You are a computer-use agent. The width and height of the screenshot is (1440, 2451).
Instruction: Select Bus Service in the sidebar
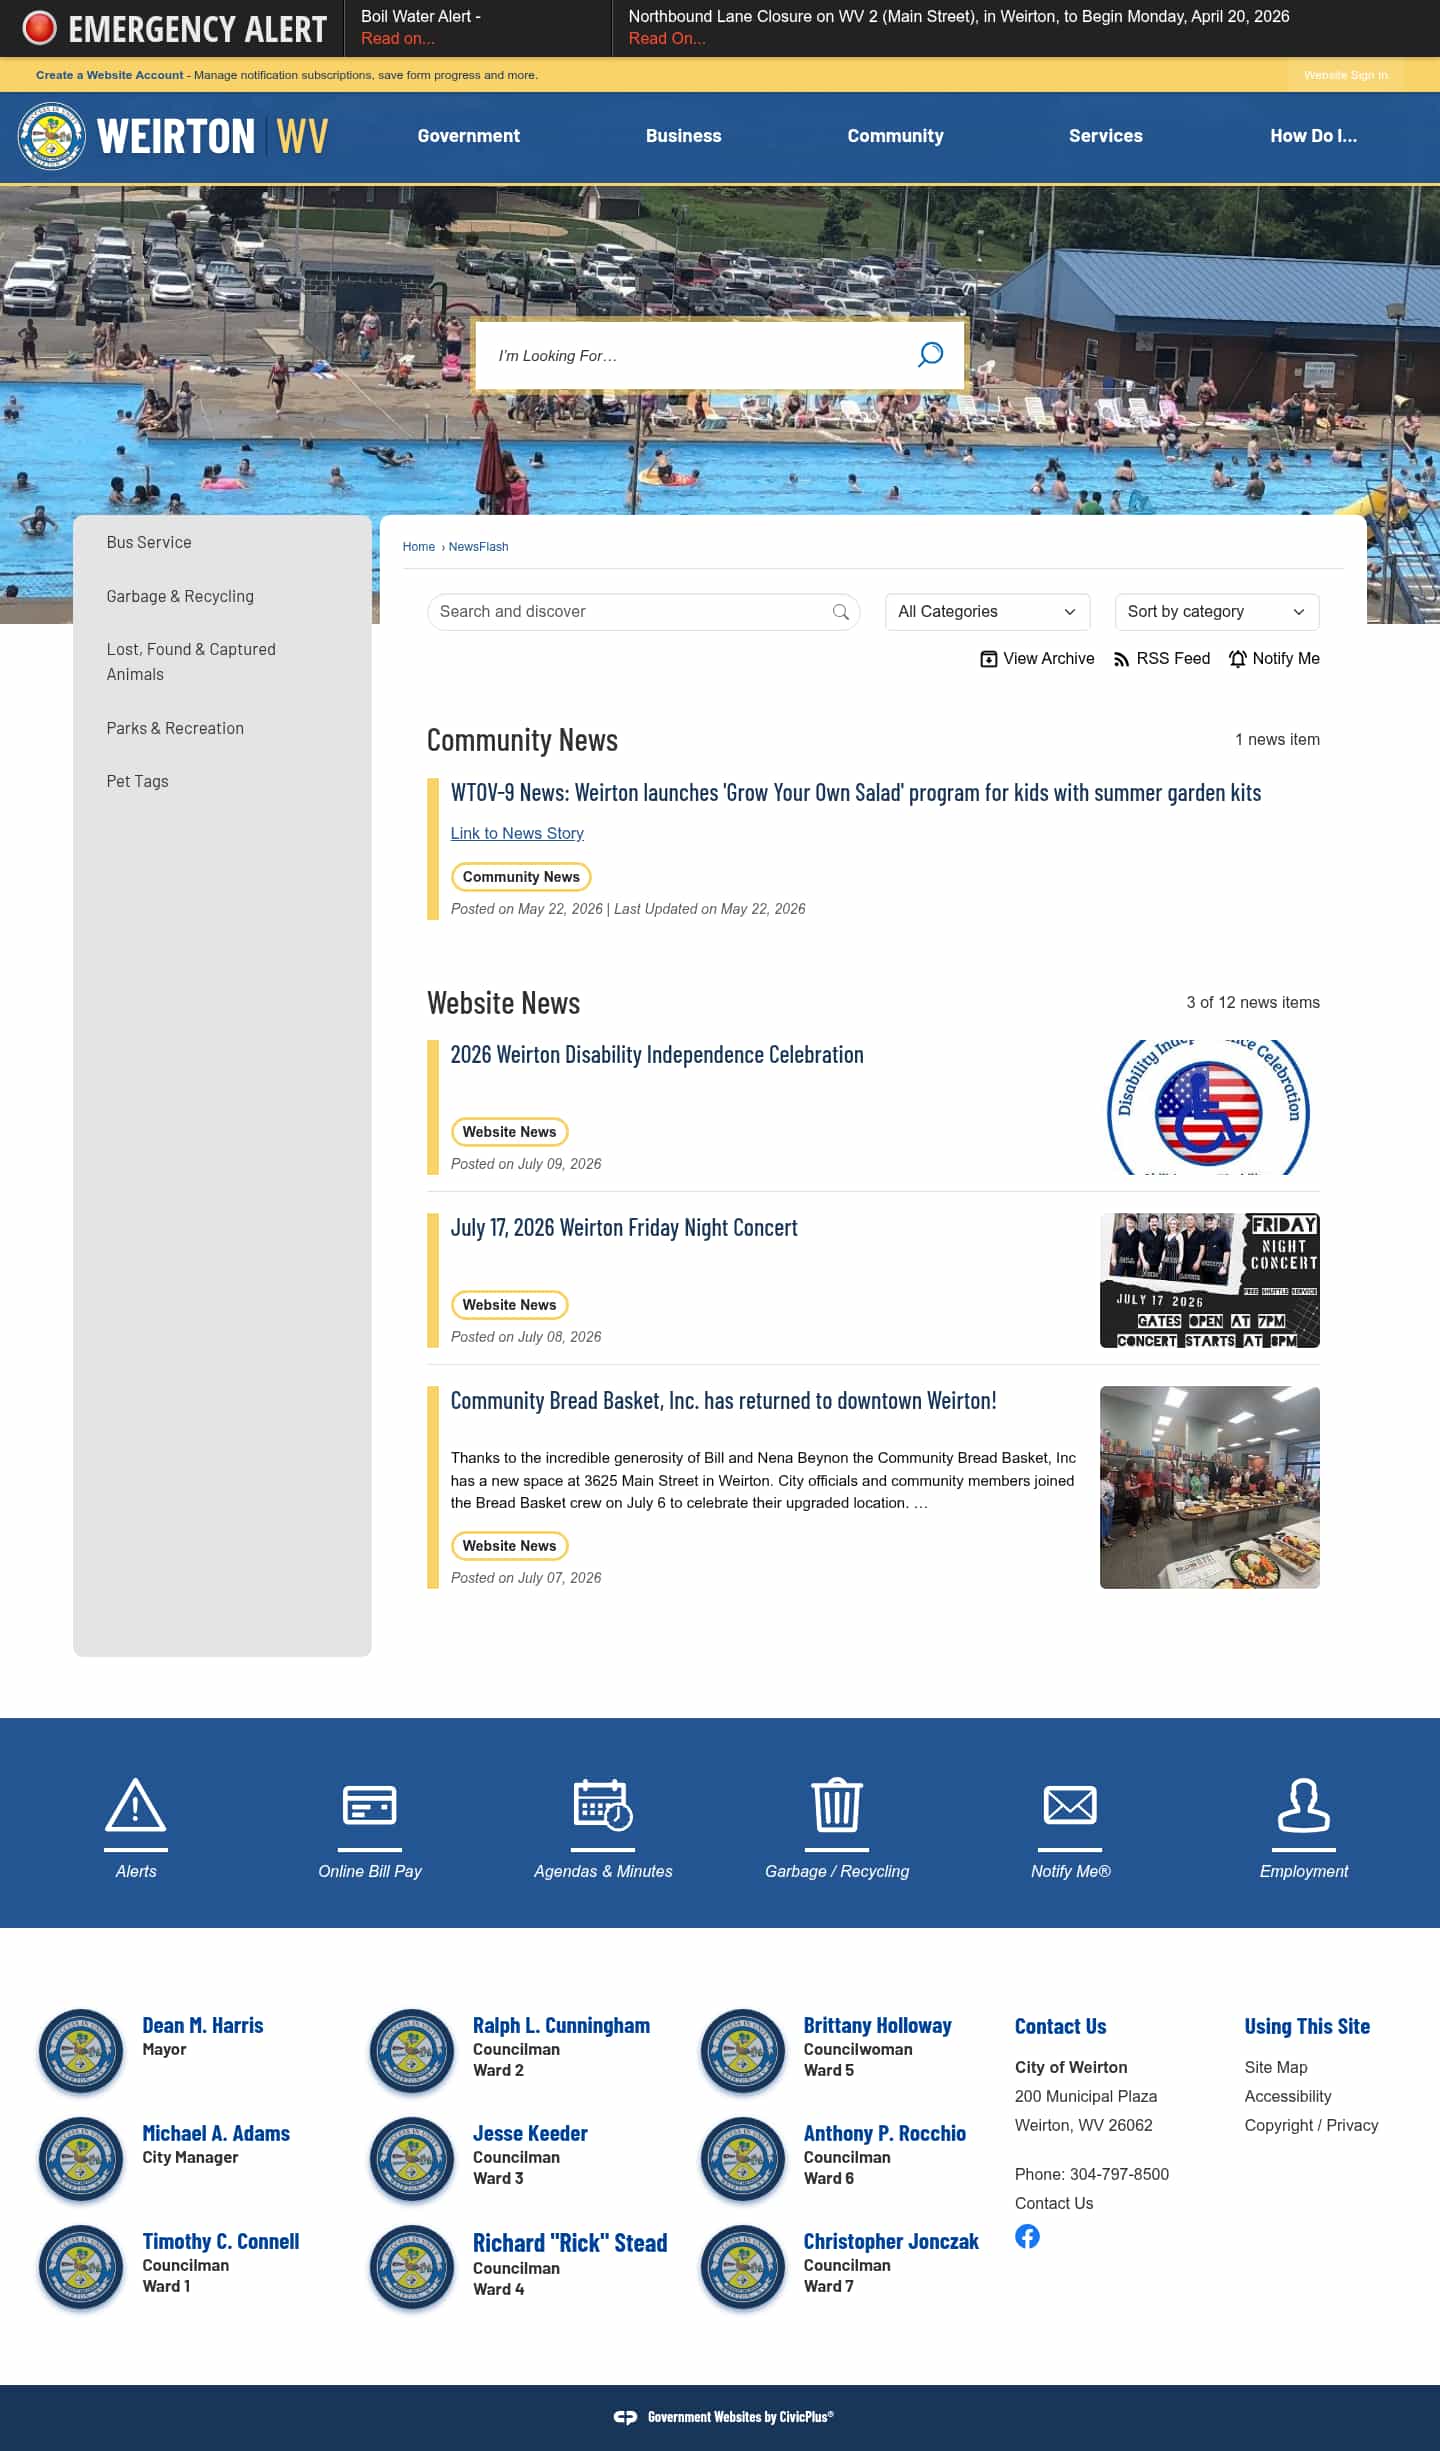coord(149,543)
